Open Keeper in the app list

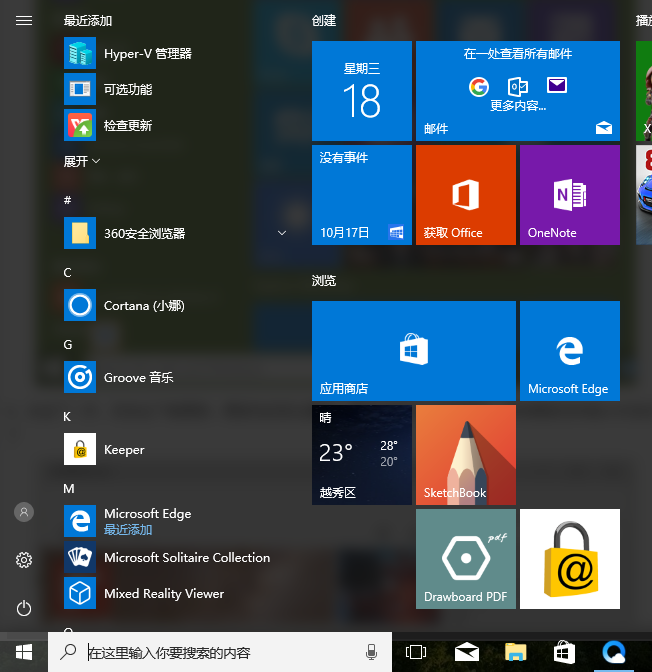[124, 450]
